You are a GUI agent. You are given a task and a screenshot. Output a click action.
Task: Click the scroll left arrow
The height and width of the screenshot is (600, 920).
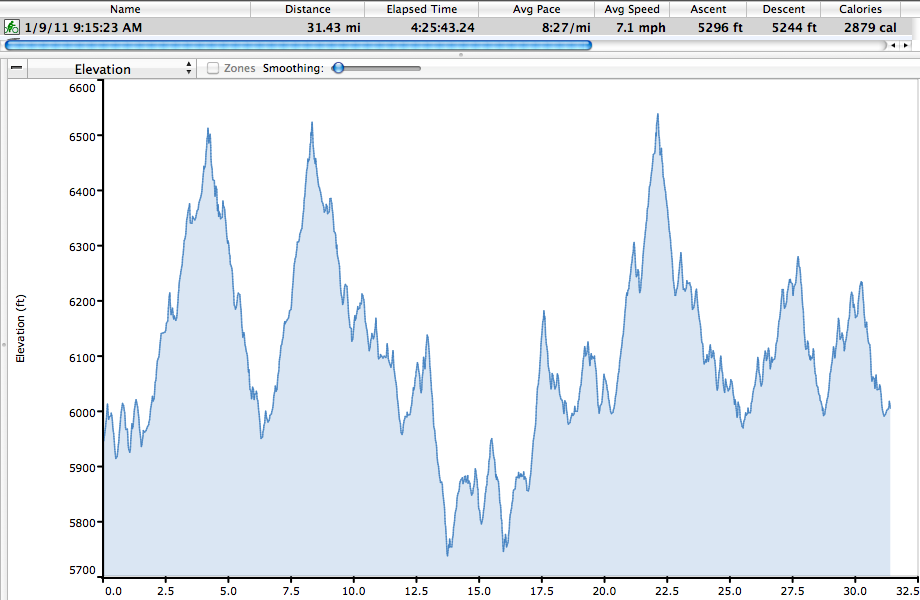pyautogui.click(x=892, y=45)
